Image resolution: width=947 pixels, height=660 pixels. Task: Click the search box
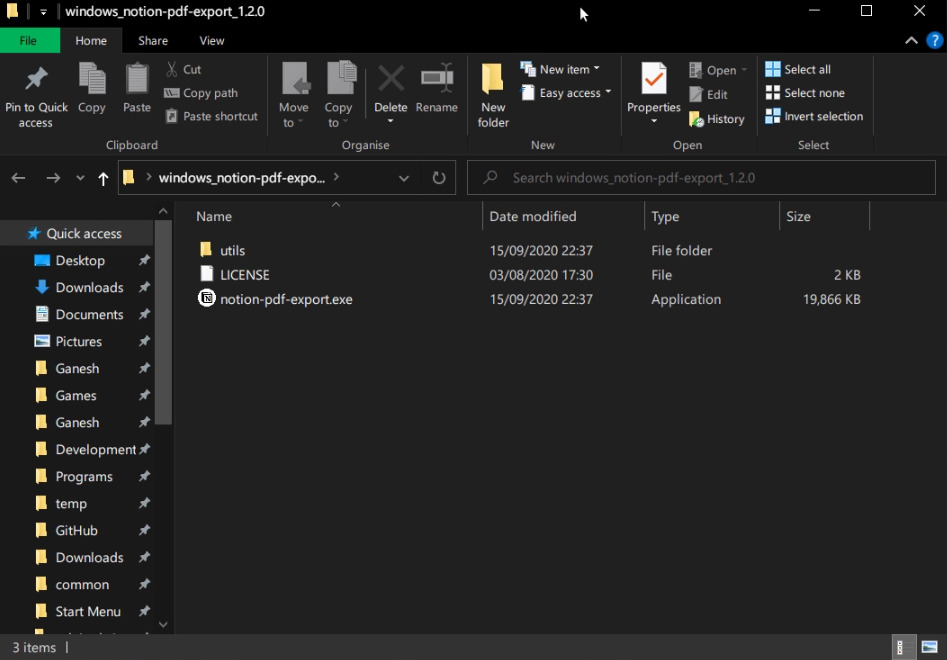click(701, 178)
